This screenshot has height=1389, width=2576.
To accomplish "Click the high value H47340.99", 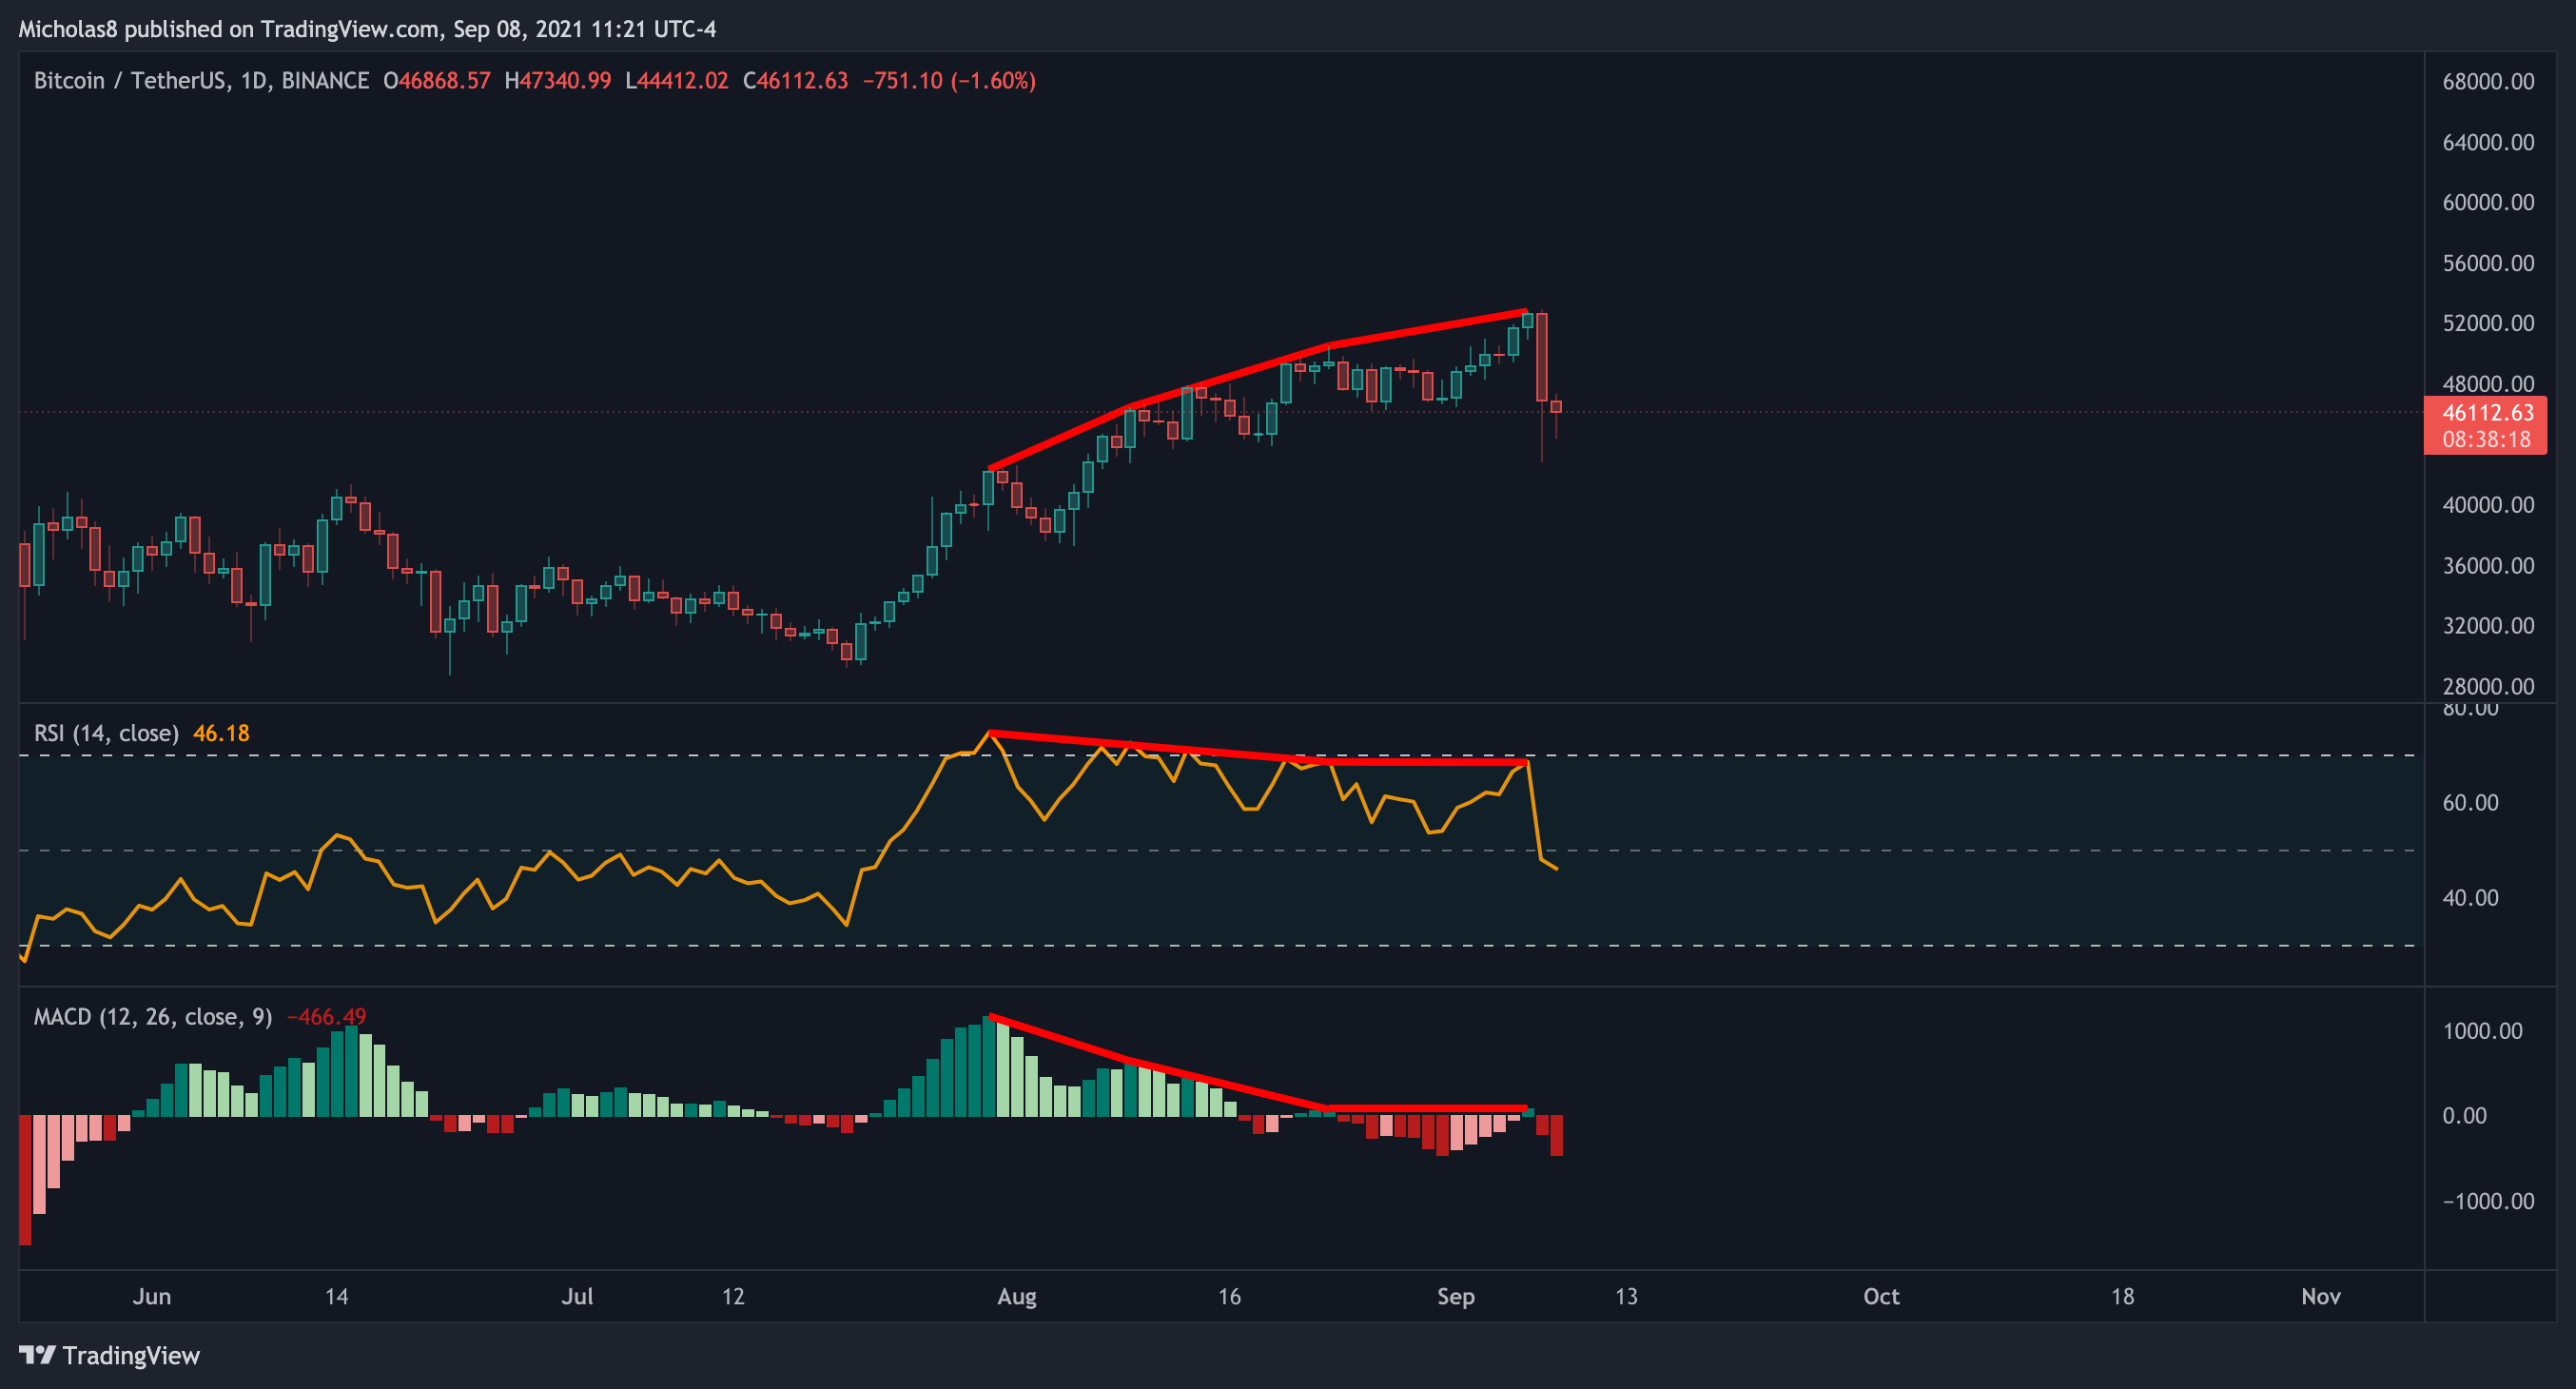I will coord(558,81).
